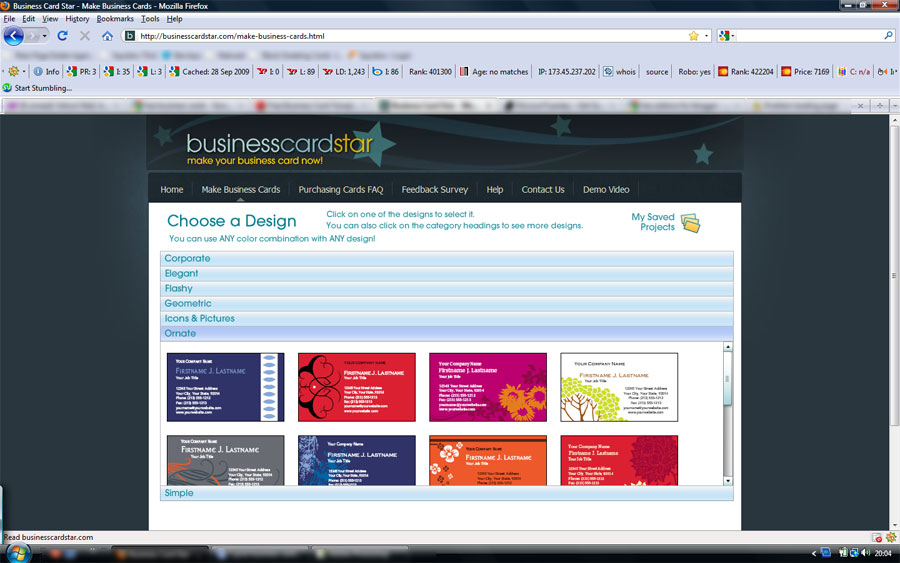Image resolution: width=900 pixels, height=563 pixels.
Task: Click the search magnifier icon
Action: 888,36
